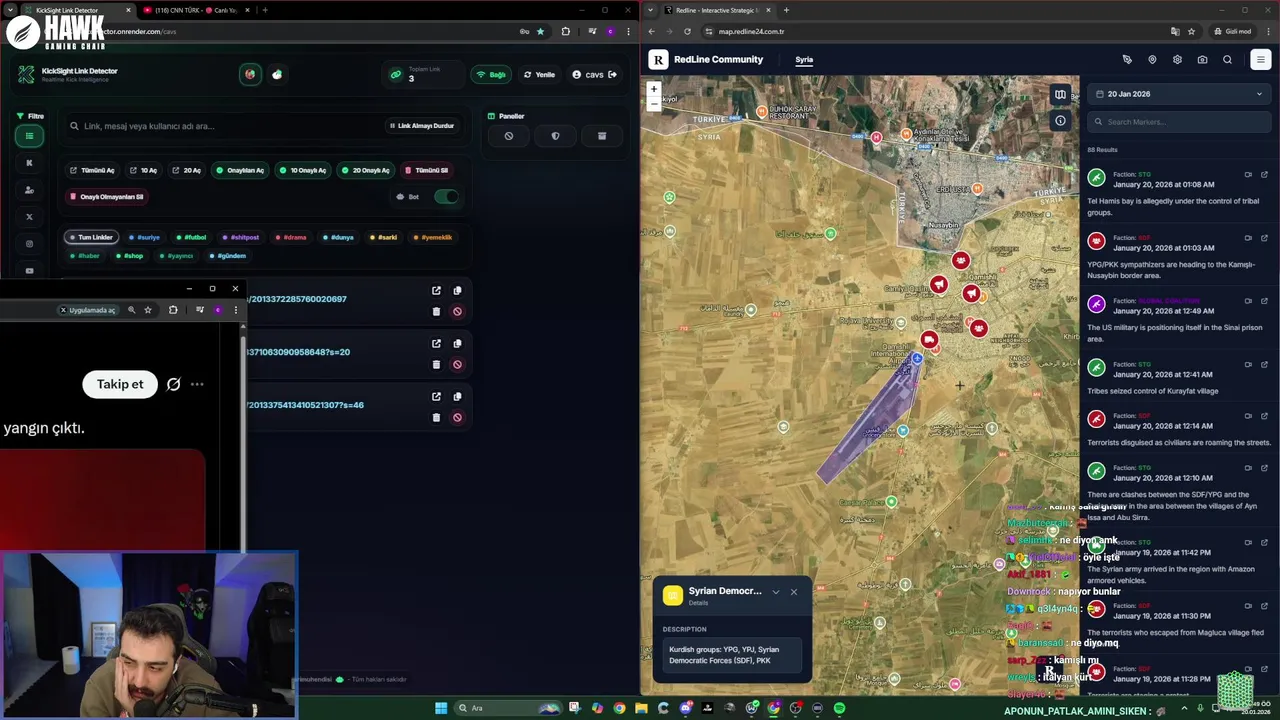
Task: Toggle the Bot switch off
Action: pos(446,196)
